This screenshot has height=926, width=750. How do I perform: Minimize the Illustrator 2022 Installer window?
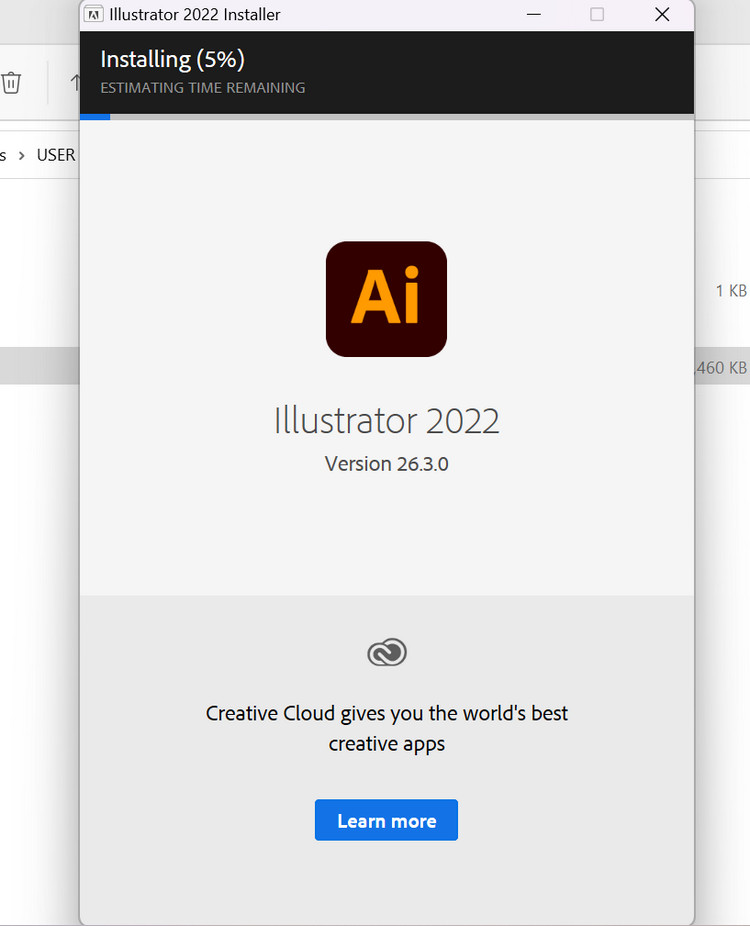point(534,14)
